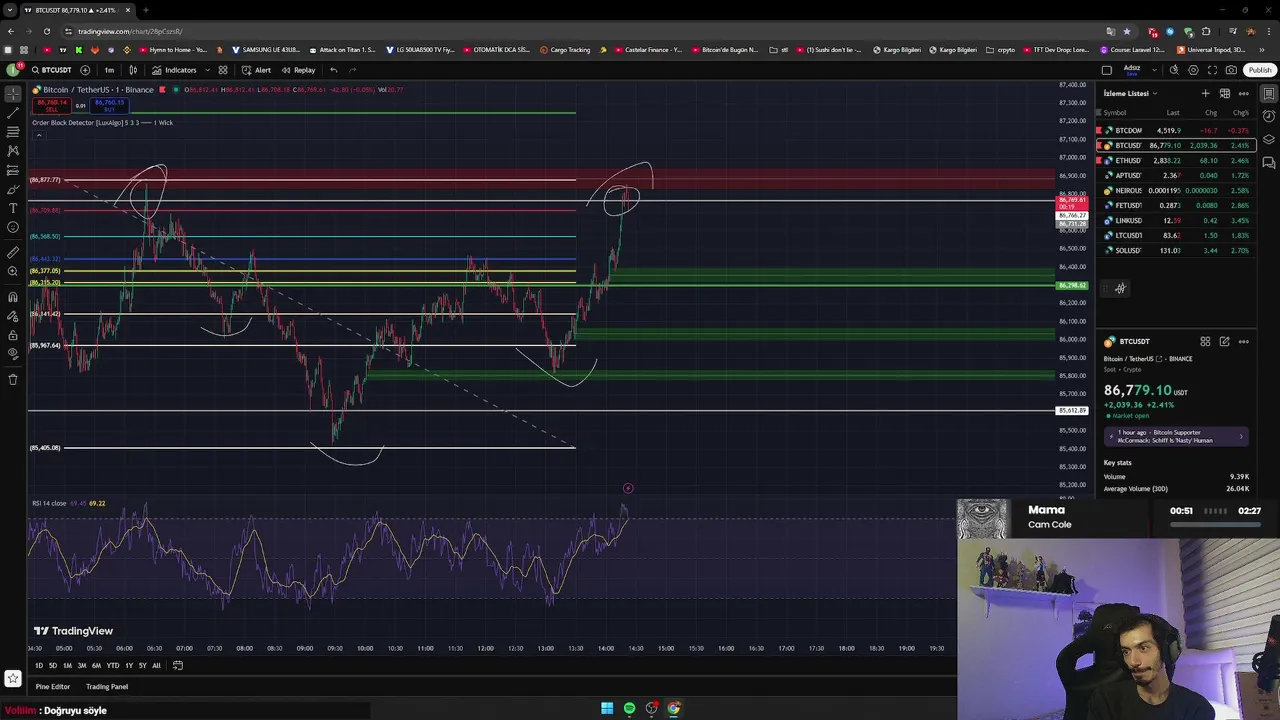
Task: Toggle hide all drawings eye icon
Action: pyautogui.click(x=13, y=354)
